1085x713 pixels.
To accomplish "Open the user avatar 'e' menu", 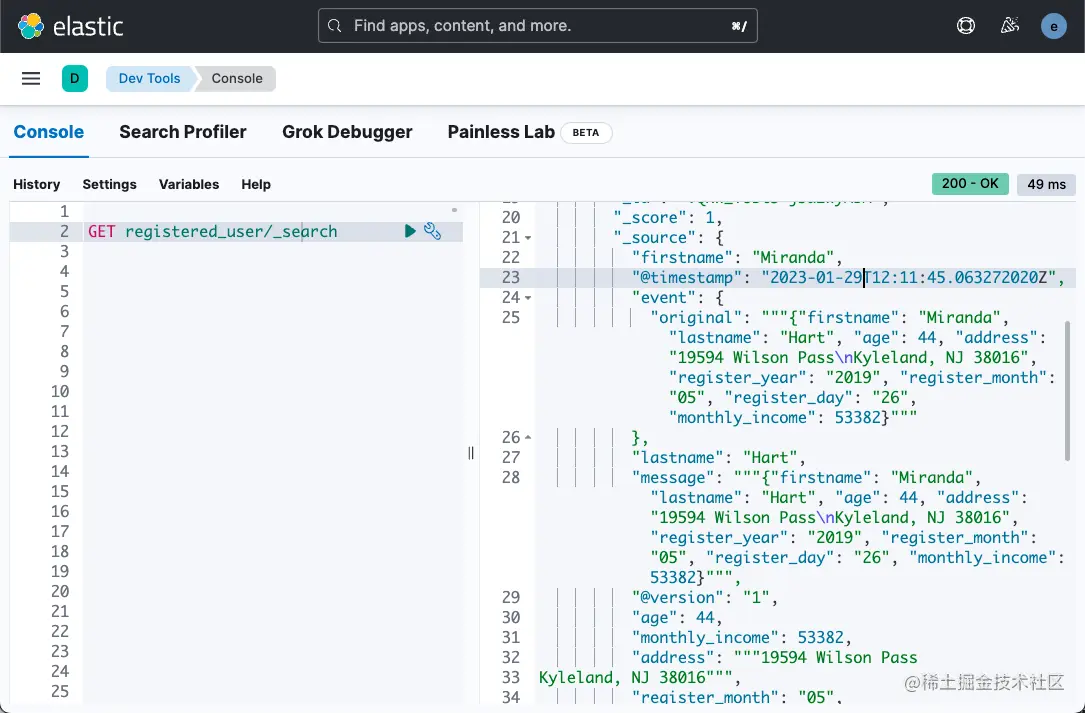I will 1053,26.
